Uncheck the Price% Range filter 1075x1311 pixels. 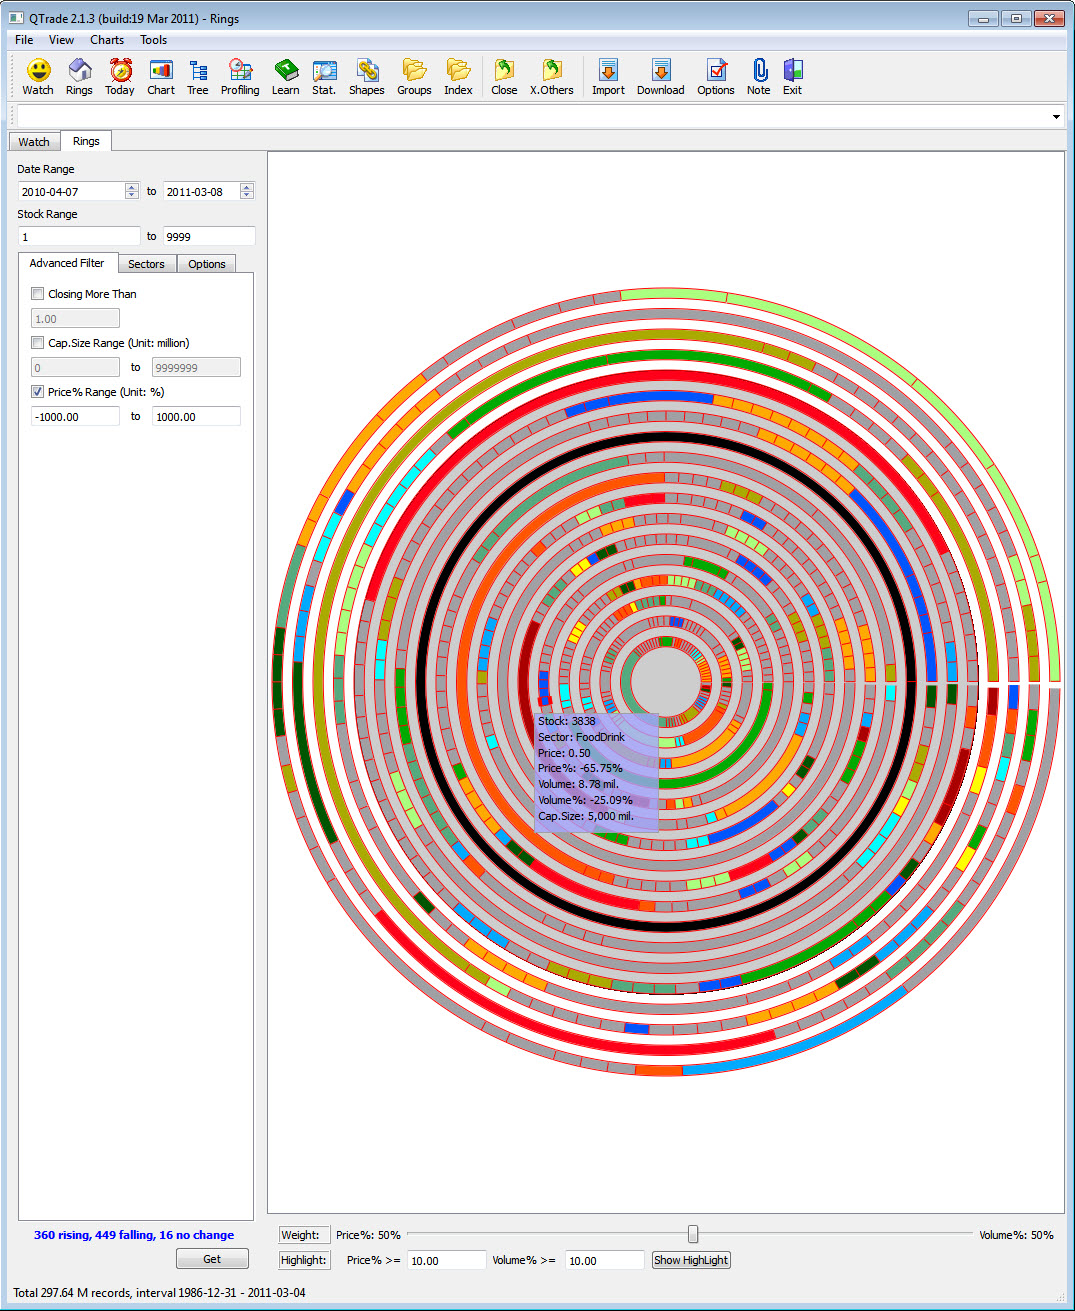[x=37, y=391]
